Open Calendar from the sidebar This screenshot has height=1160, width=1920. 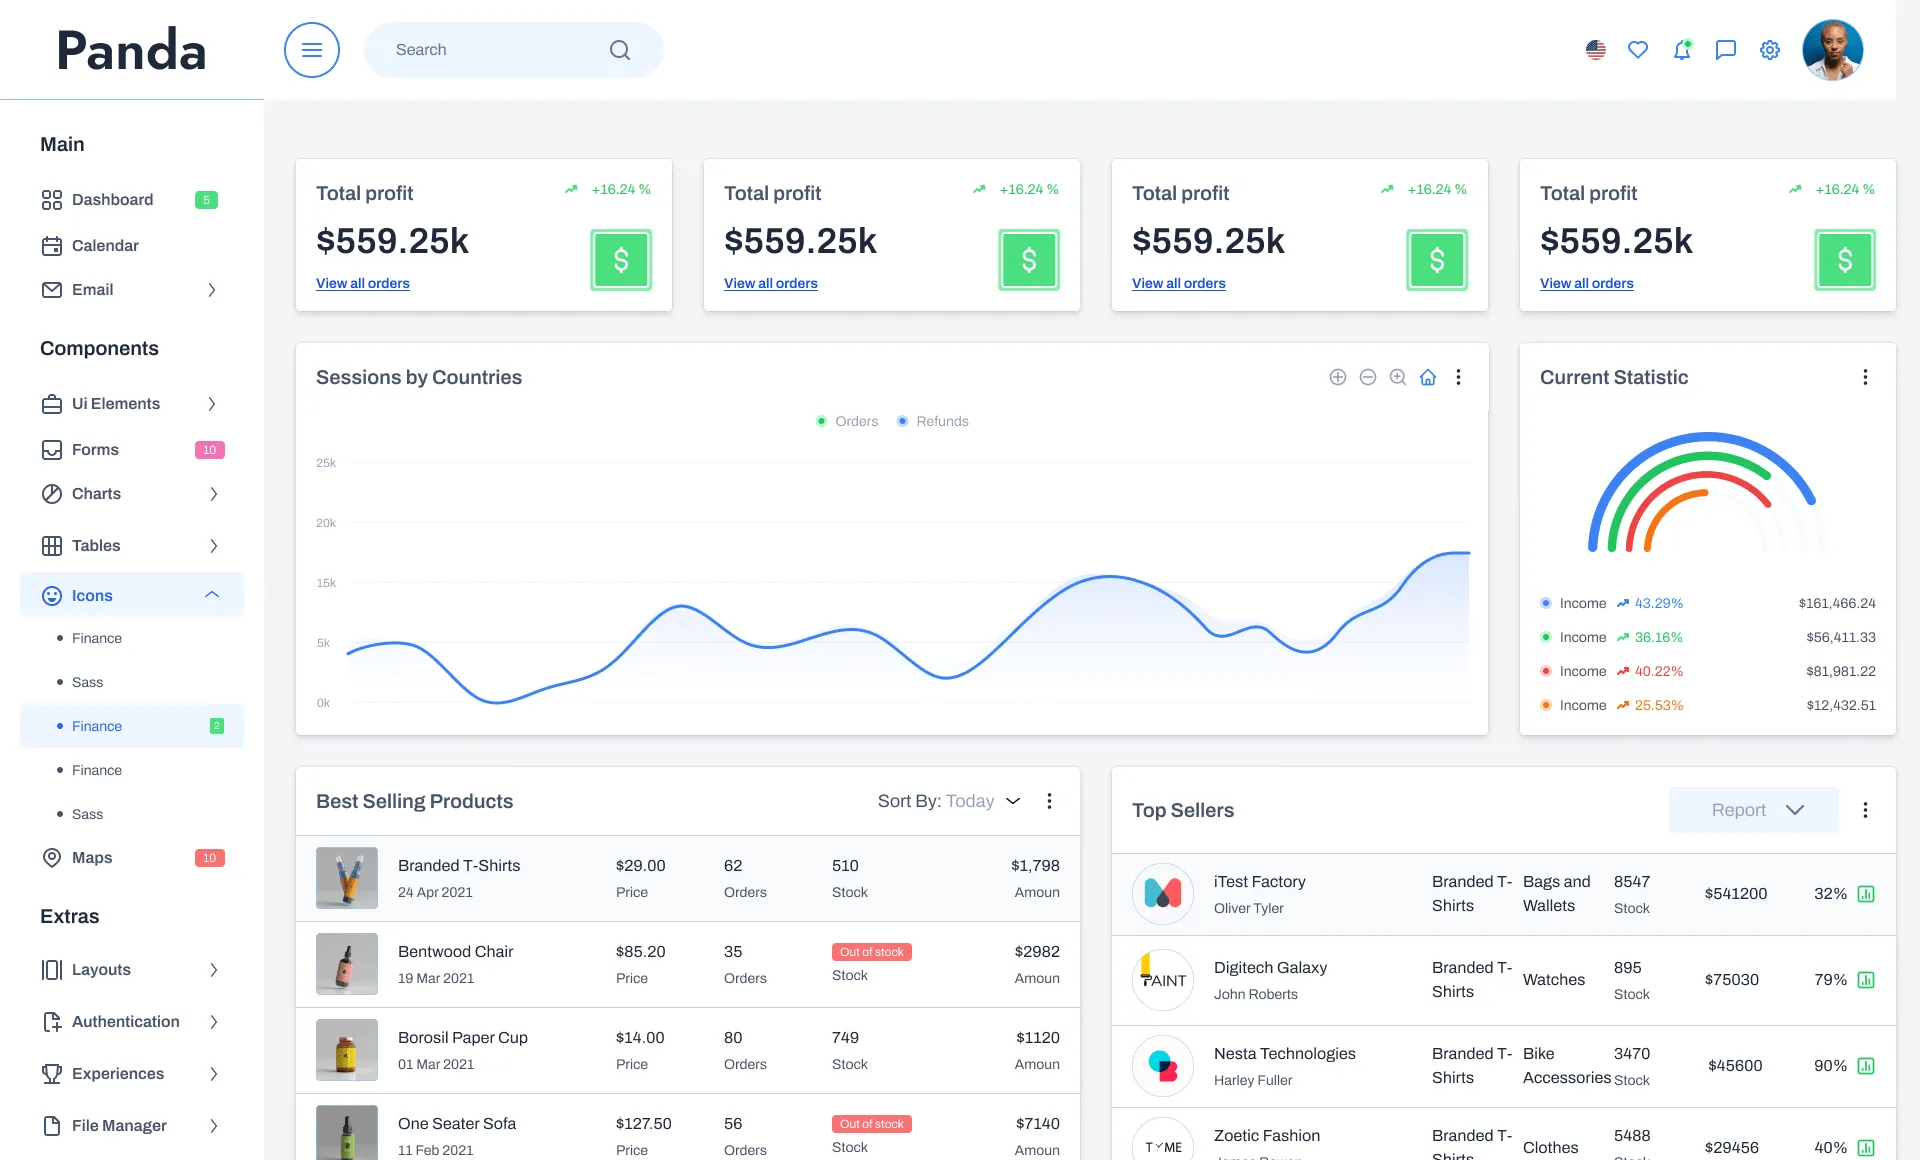[x=105, y=246]
